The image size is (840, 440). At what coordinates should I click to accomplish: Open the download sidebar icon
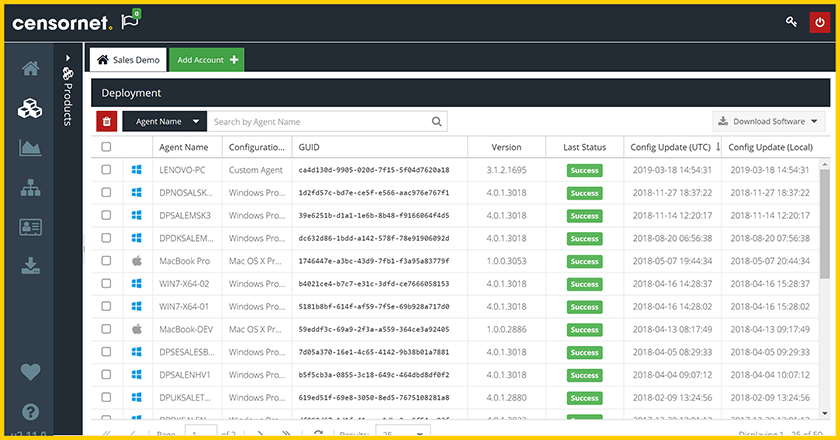pyautogui.click(x=30, y=266)
